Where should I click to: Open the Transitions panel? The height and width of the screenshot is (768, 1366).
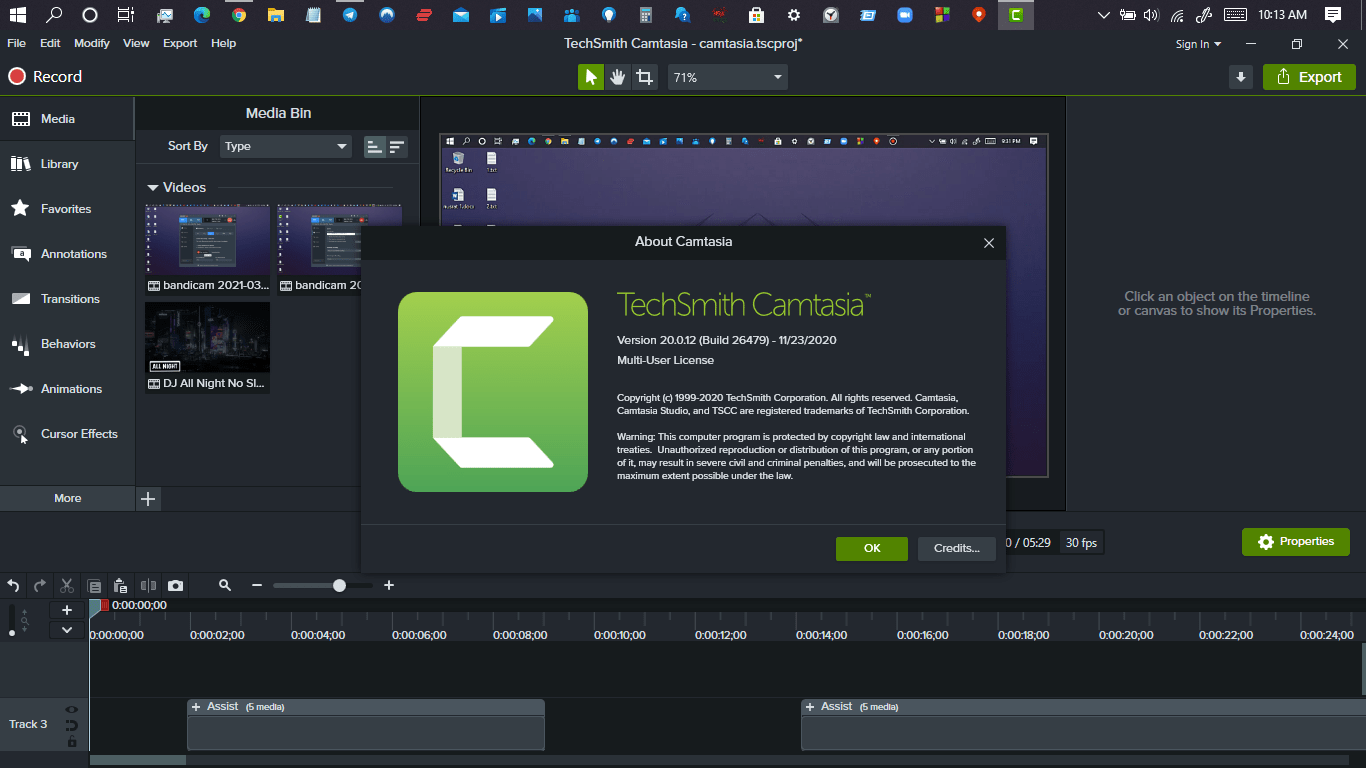pyautogui.click(x=67, y=299)
